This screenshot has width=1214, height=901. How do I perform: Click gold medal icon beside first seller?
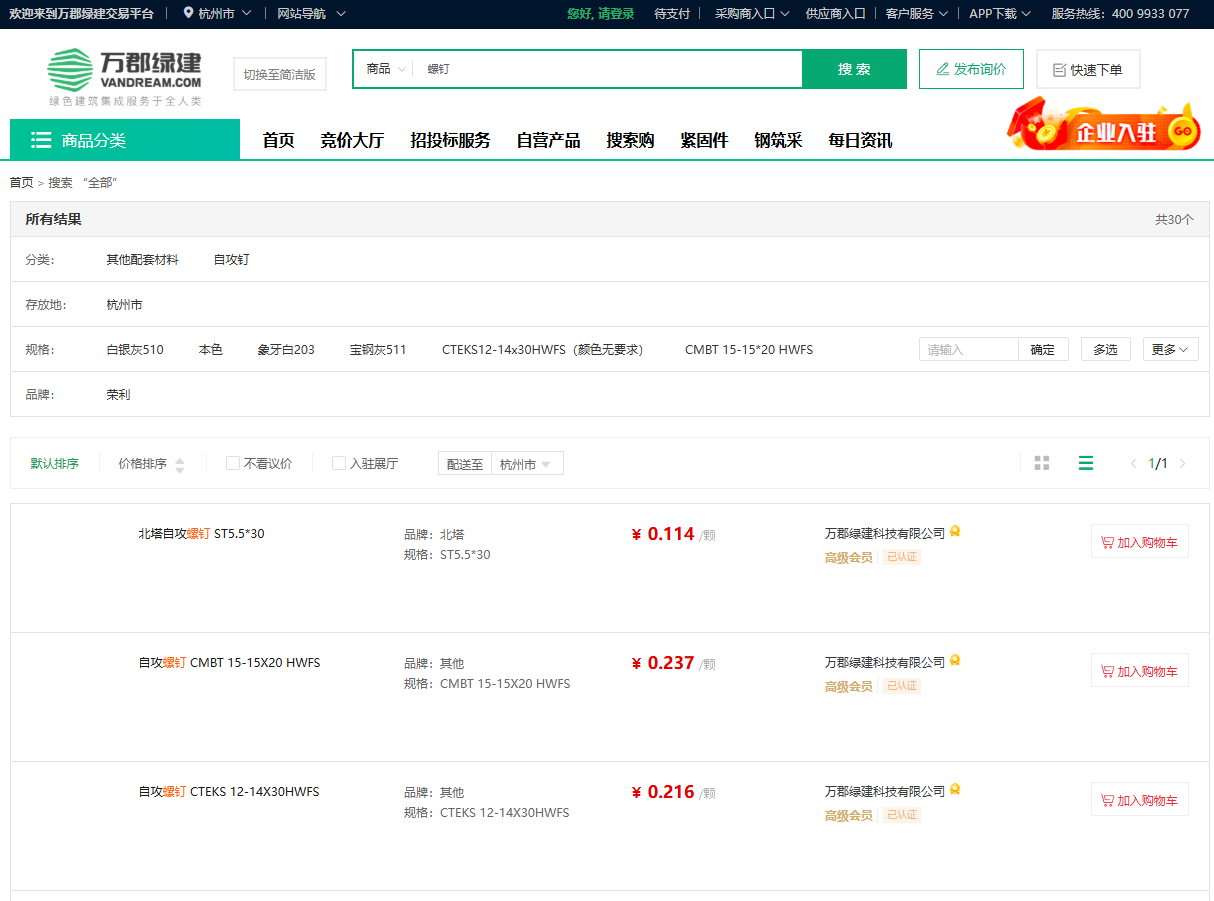pos(955,532)
